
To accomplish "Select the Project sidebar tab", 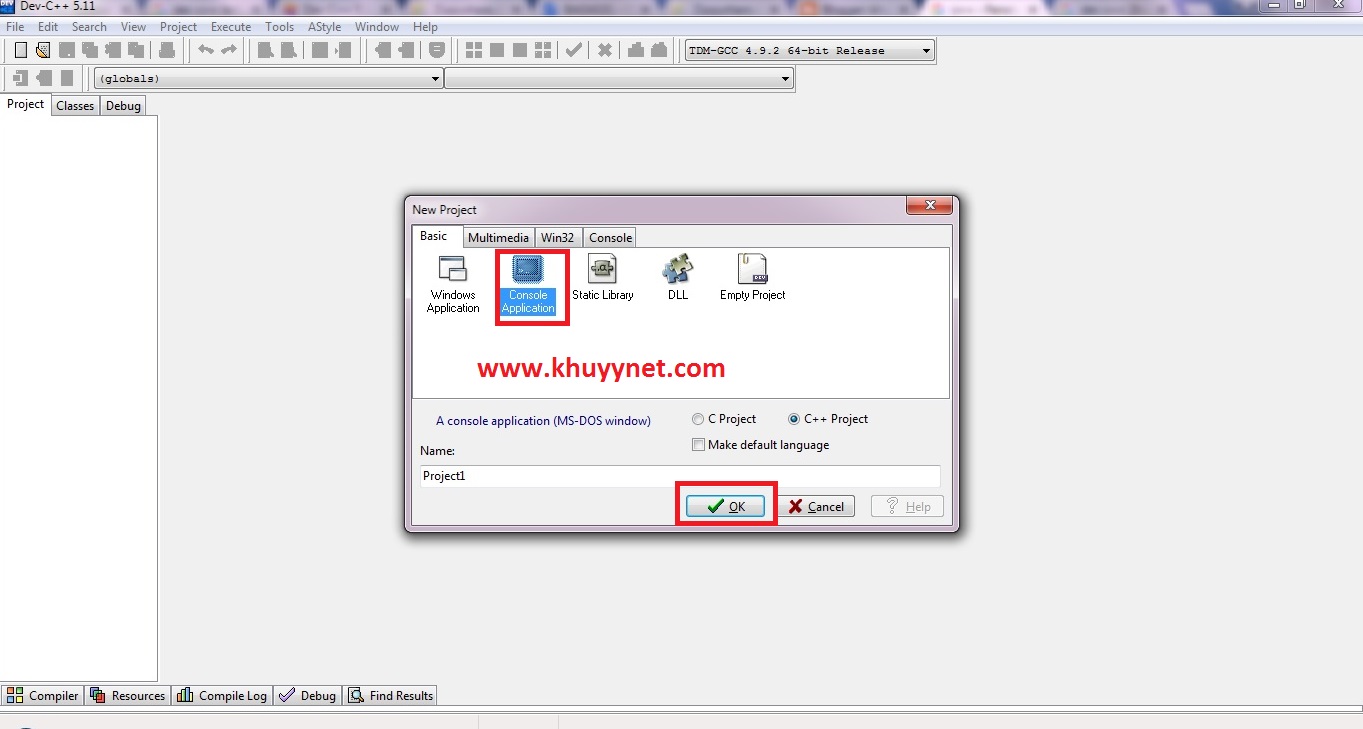I will (26, 104).
